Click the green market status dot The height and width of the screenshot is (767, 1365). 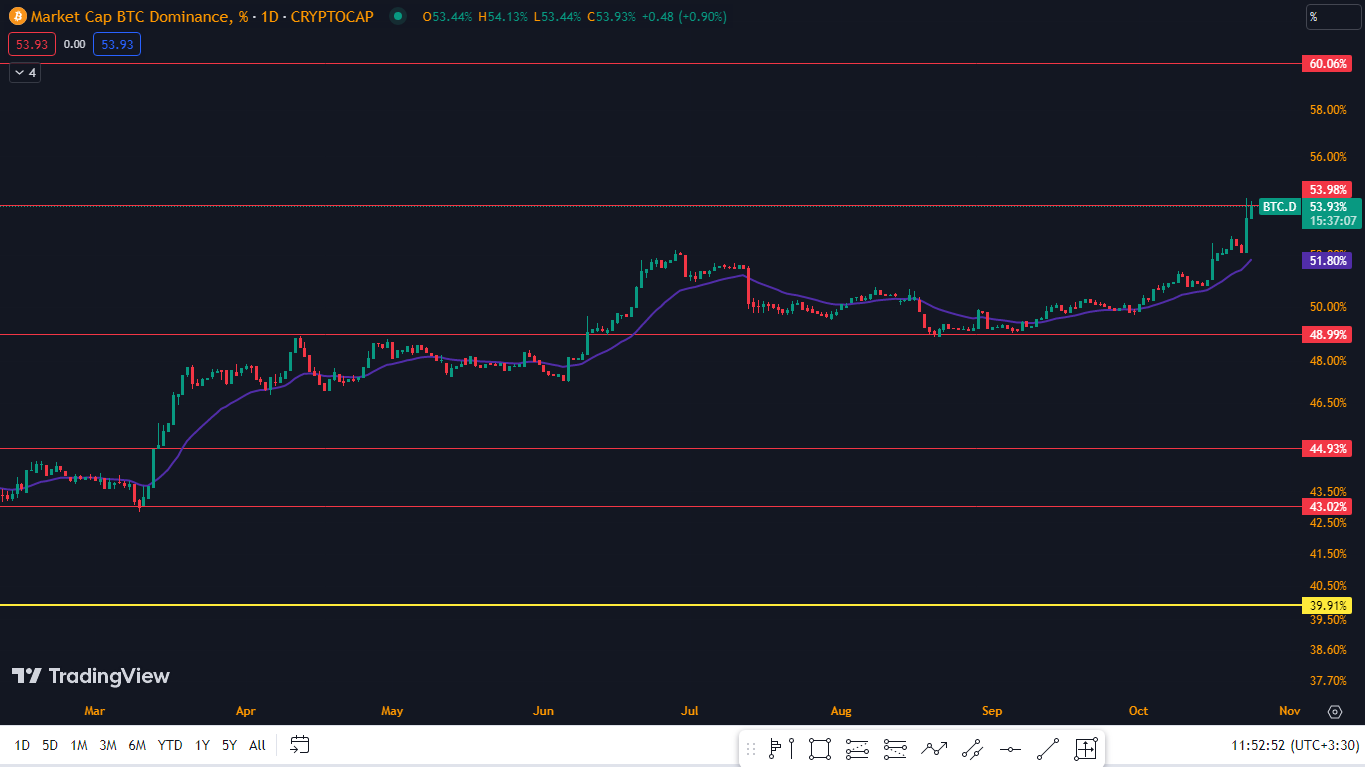coord(398,16)
